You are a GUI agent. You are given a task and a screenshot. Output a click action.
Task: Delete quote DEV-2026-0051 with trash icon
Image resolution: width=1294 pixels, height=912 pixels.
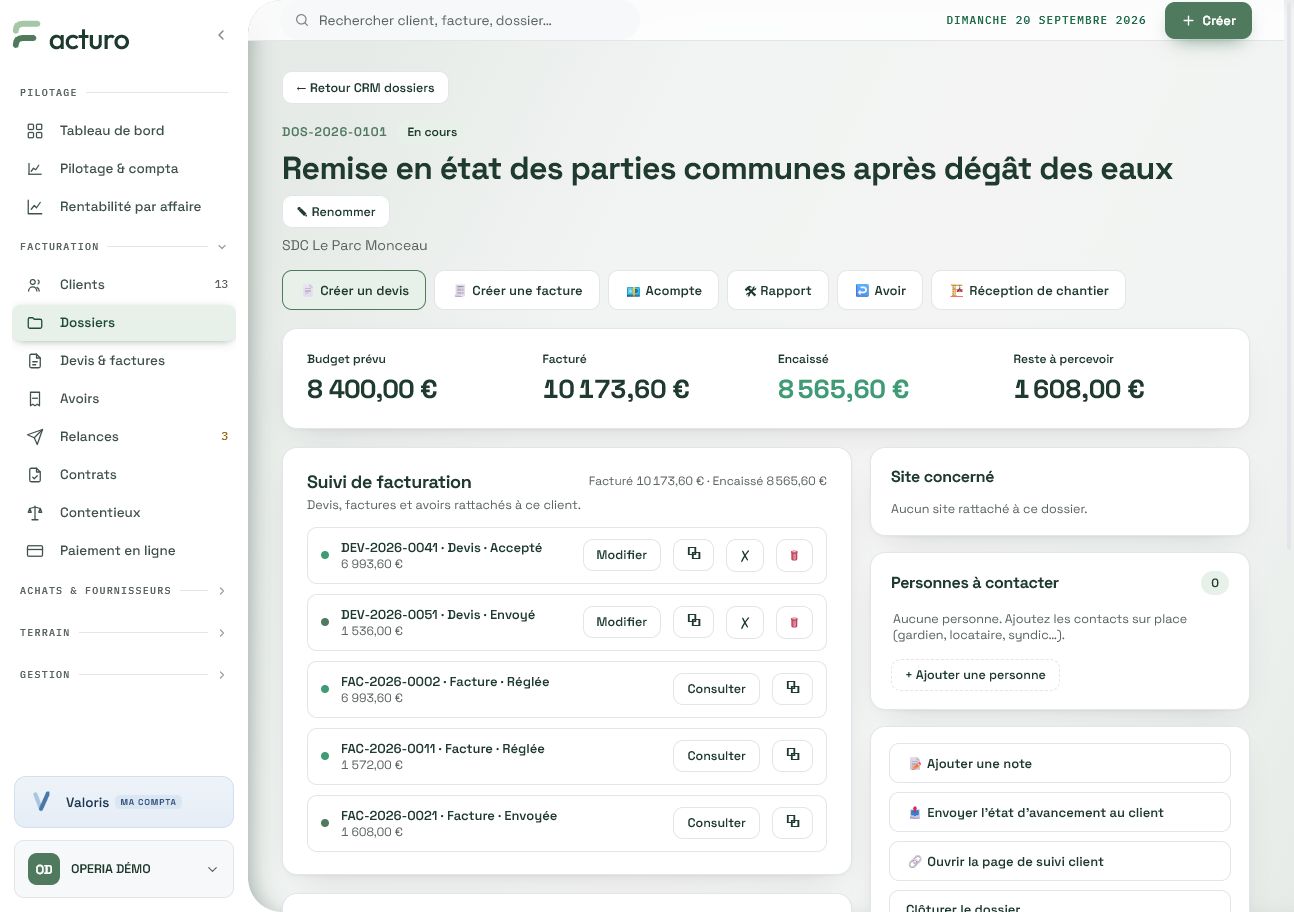click(794, 622)
